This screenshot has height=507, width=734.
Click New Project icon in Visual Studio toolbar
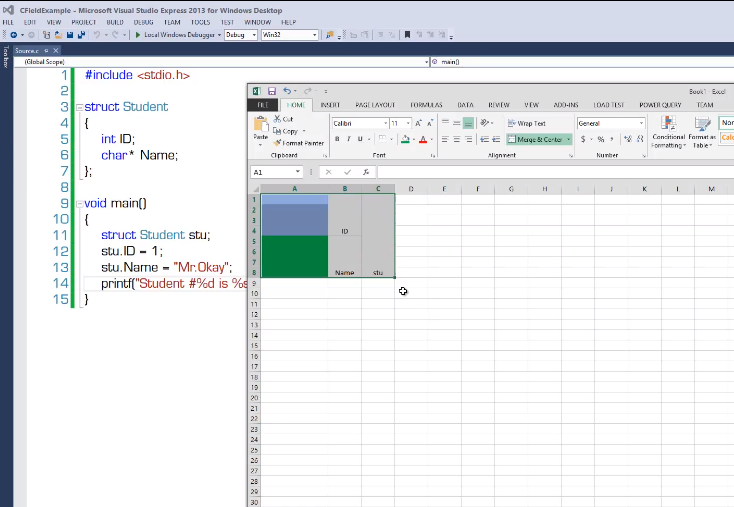click(46, 35)
